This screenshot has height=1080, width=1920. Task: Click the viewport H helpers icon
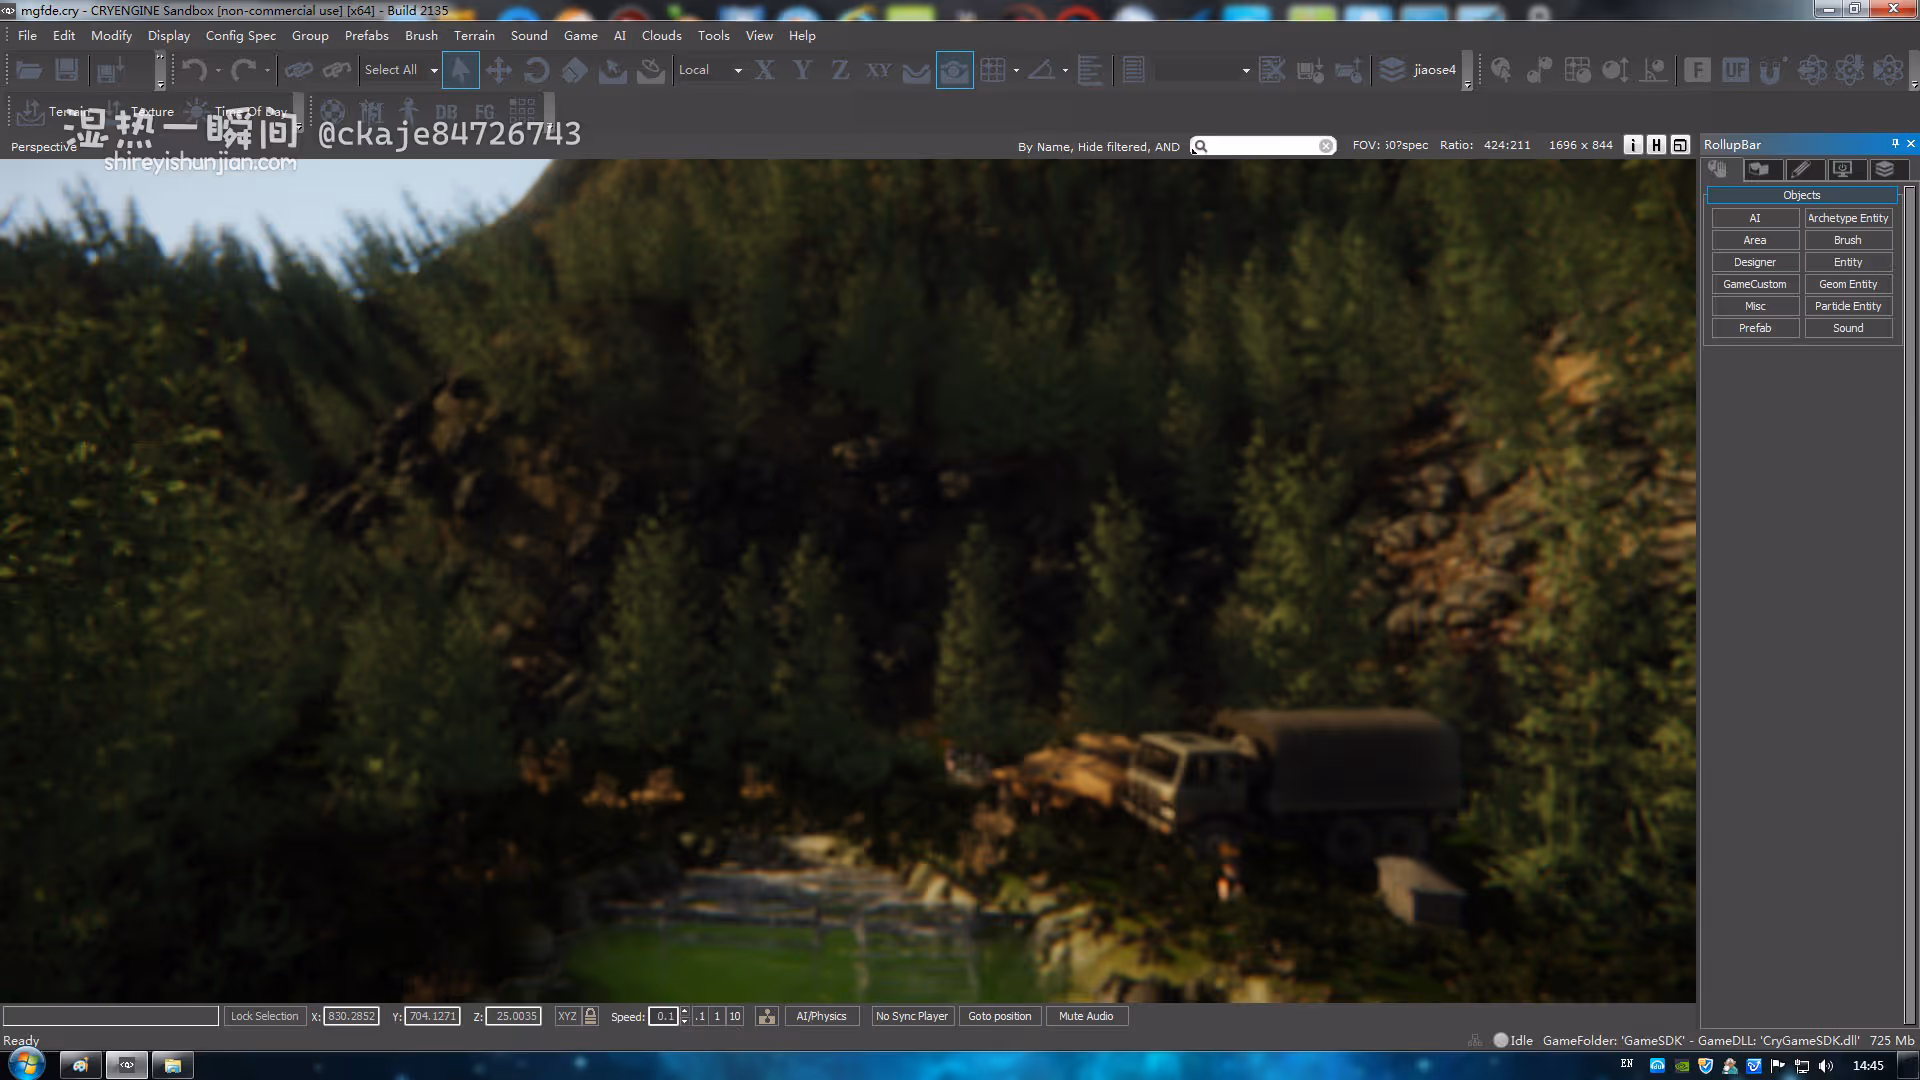coord(1657,145)
